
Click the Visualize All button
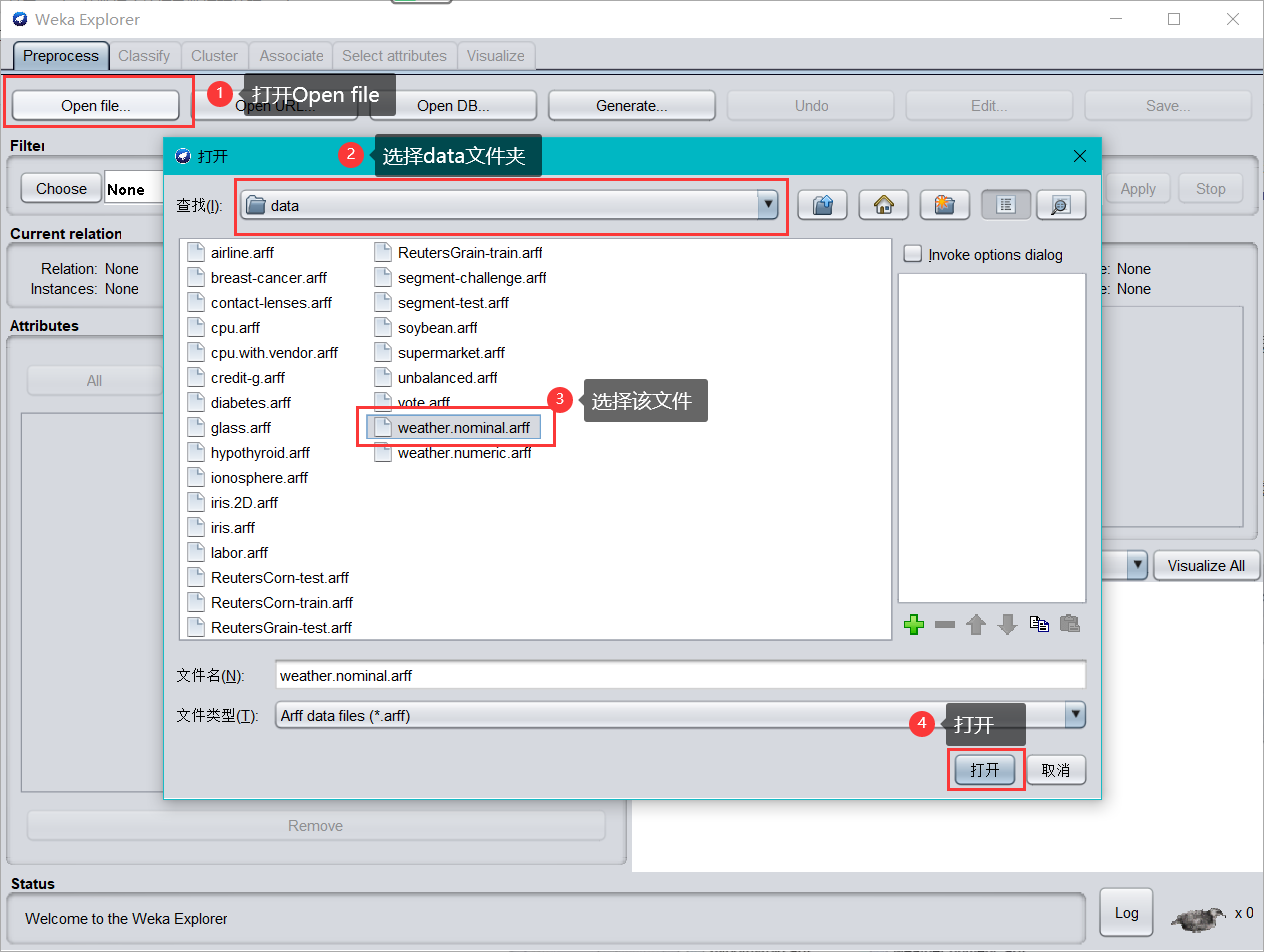tap(1206, 565)
